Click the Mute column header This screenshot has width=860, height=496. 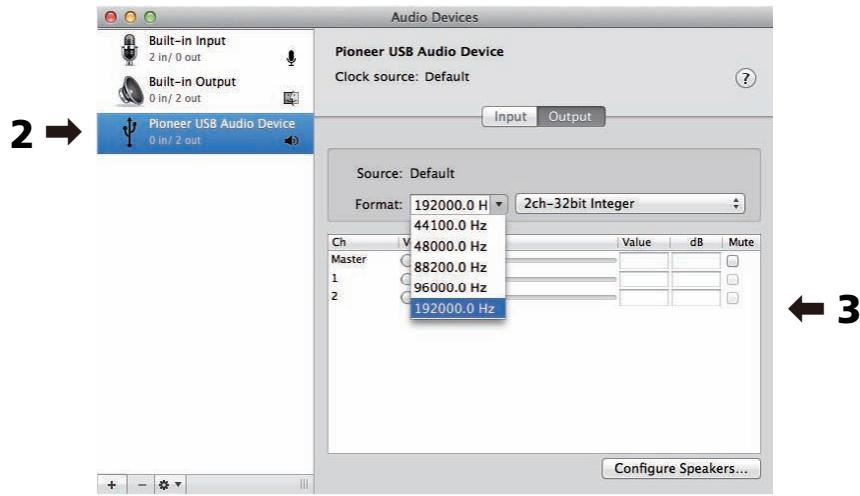[x=741, y=242]
